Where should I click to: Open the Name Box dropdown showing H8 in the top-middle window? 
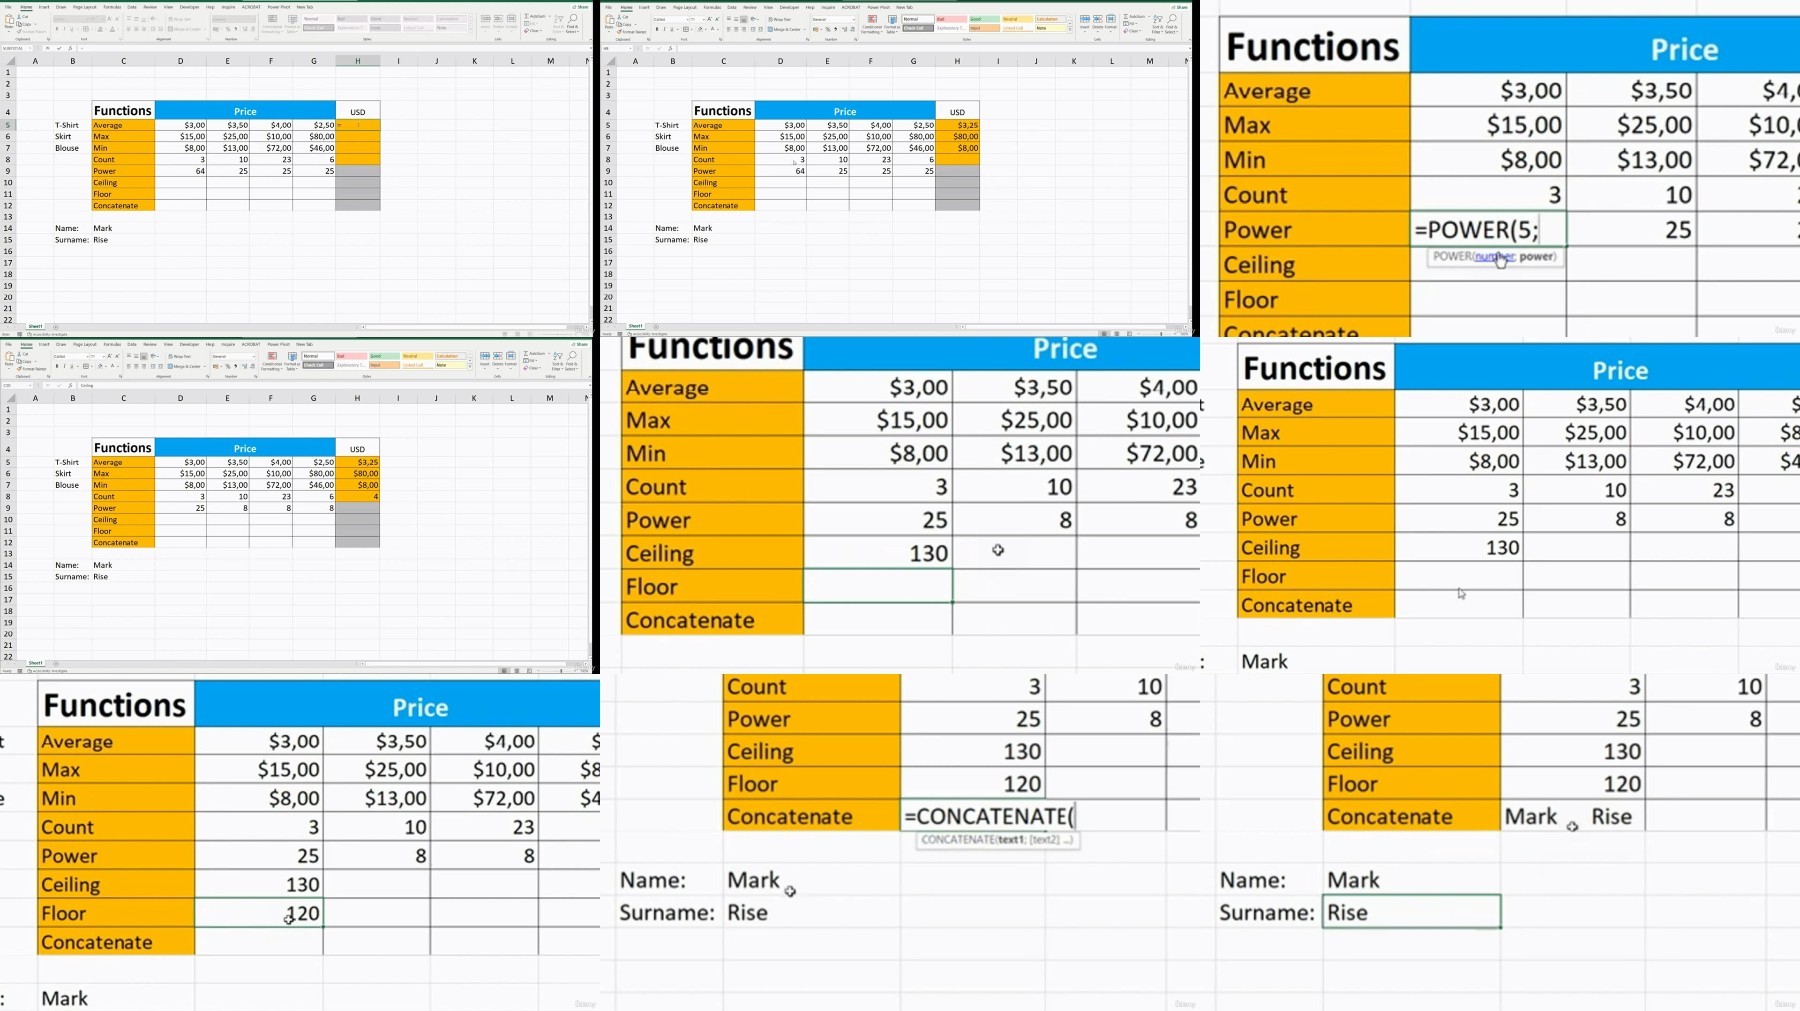click(x=630, y=48)
